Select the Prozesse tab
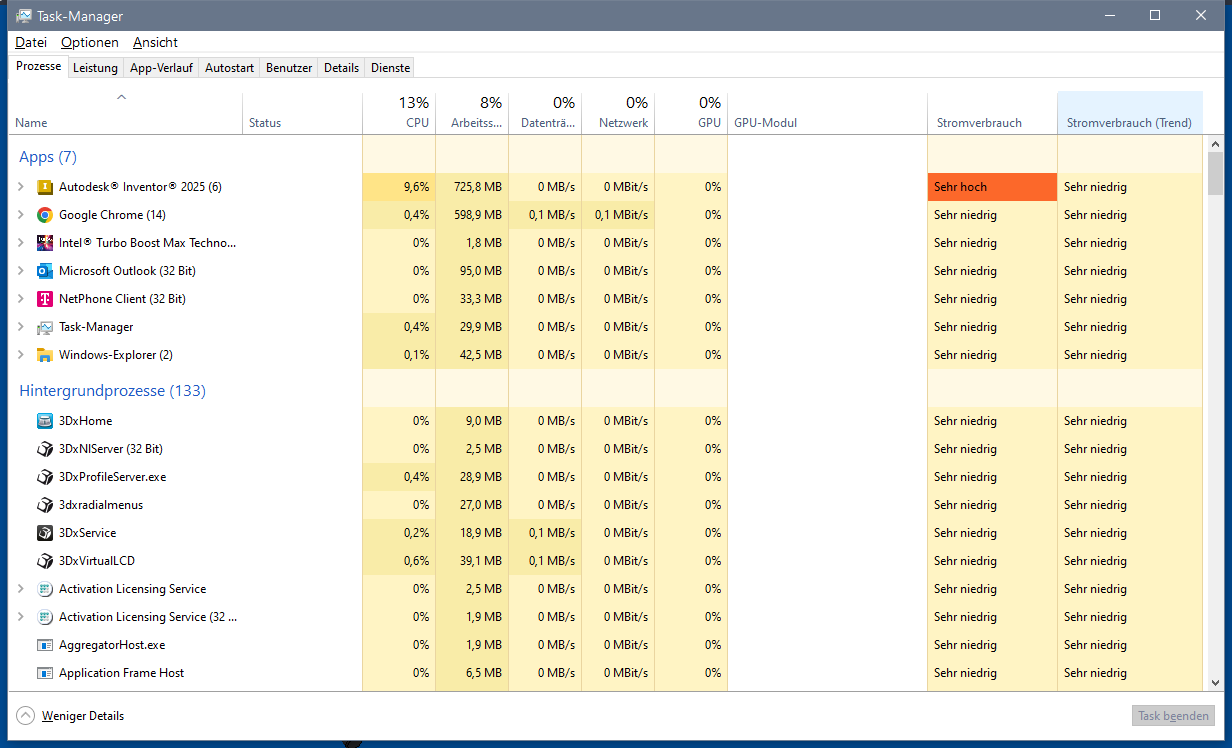Viewport: 1232px width, 748px height. (x=39, y=66)
